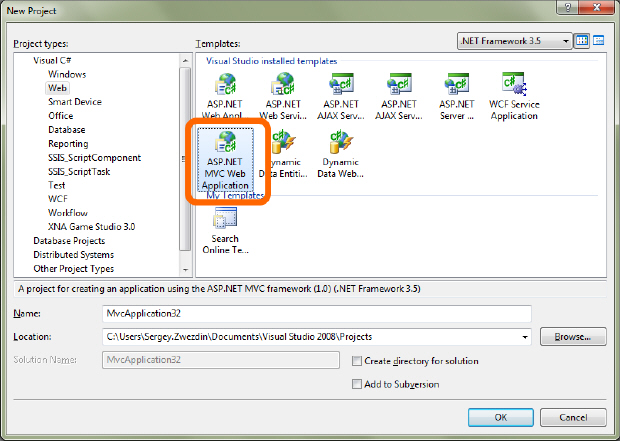This screenshot has height=441, width=620.
Task: Open the .NET Framework 3.5 version dropdown
Action: tap(514, 41)
